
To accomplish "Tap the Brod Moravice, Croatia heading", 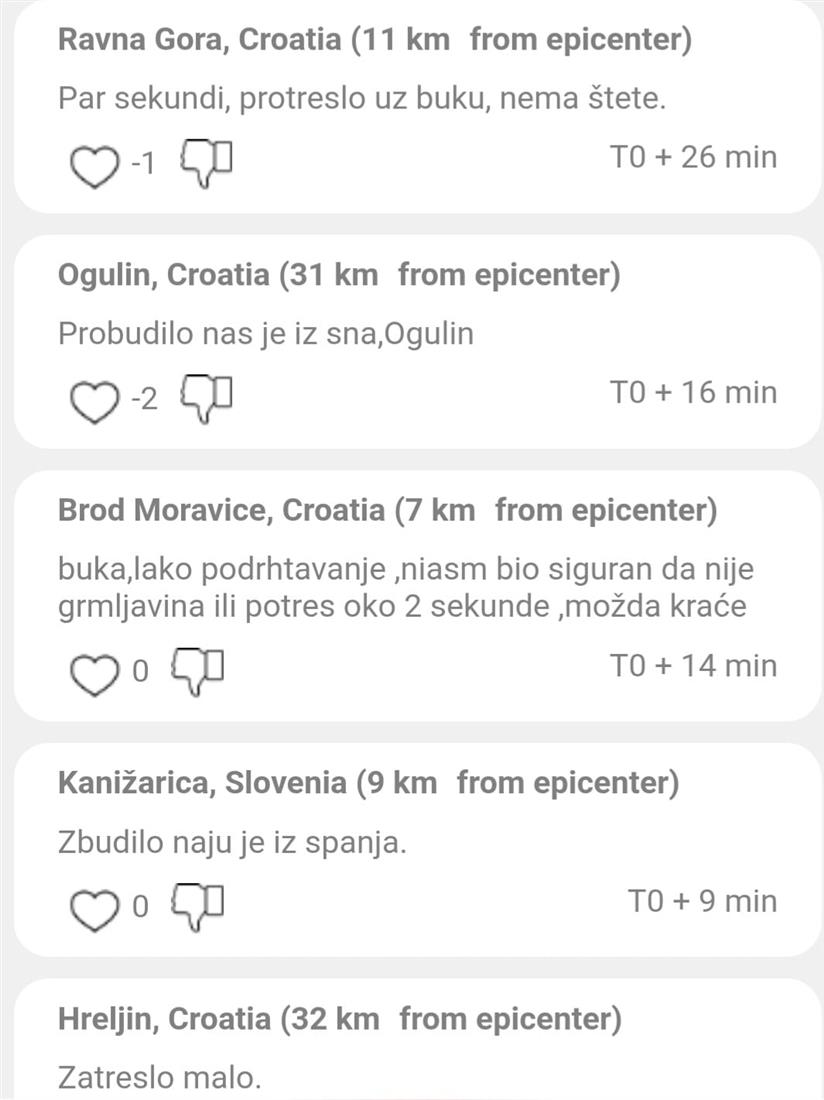I will pyautogui.click(x=387, y=511).
